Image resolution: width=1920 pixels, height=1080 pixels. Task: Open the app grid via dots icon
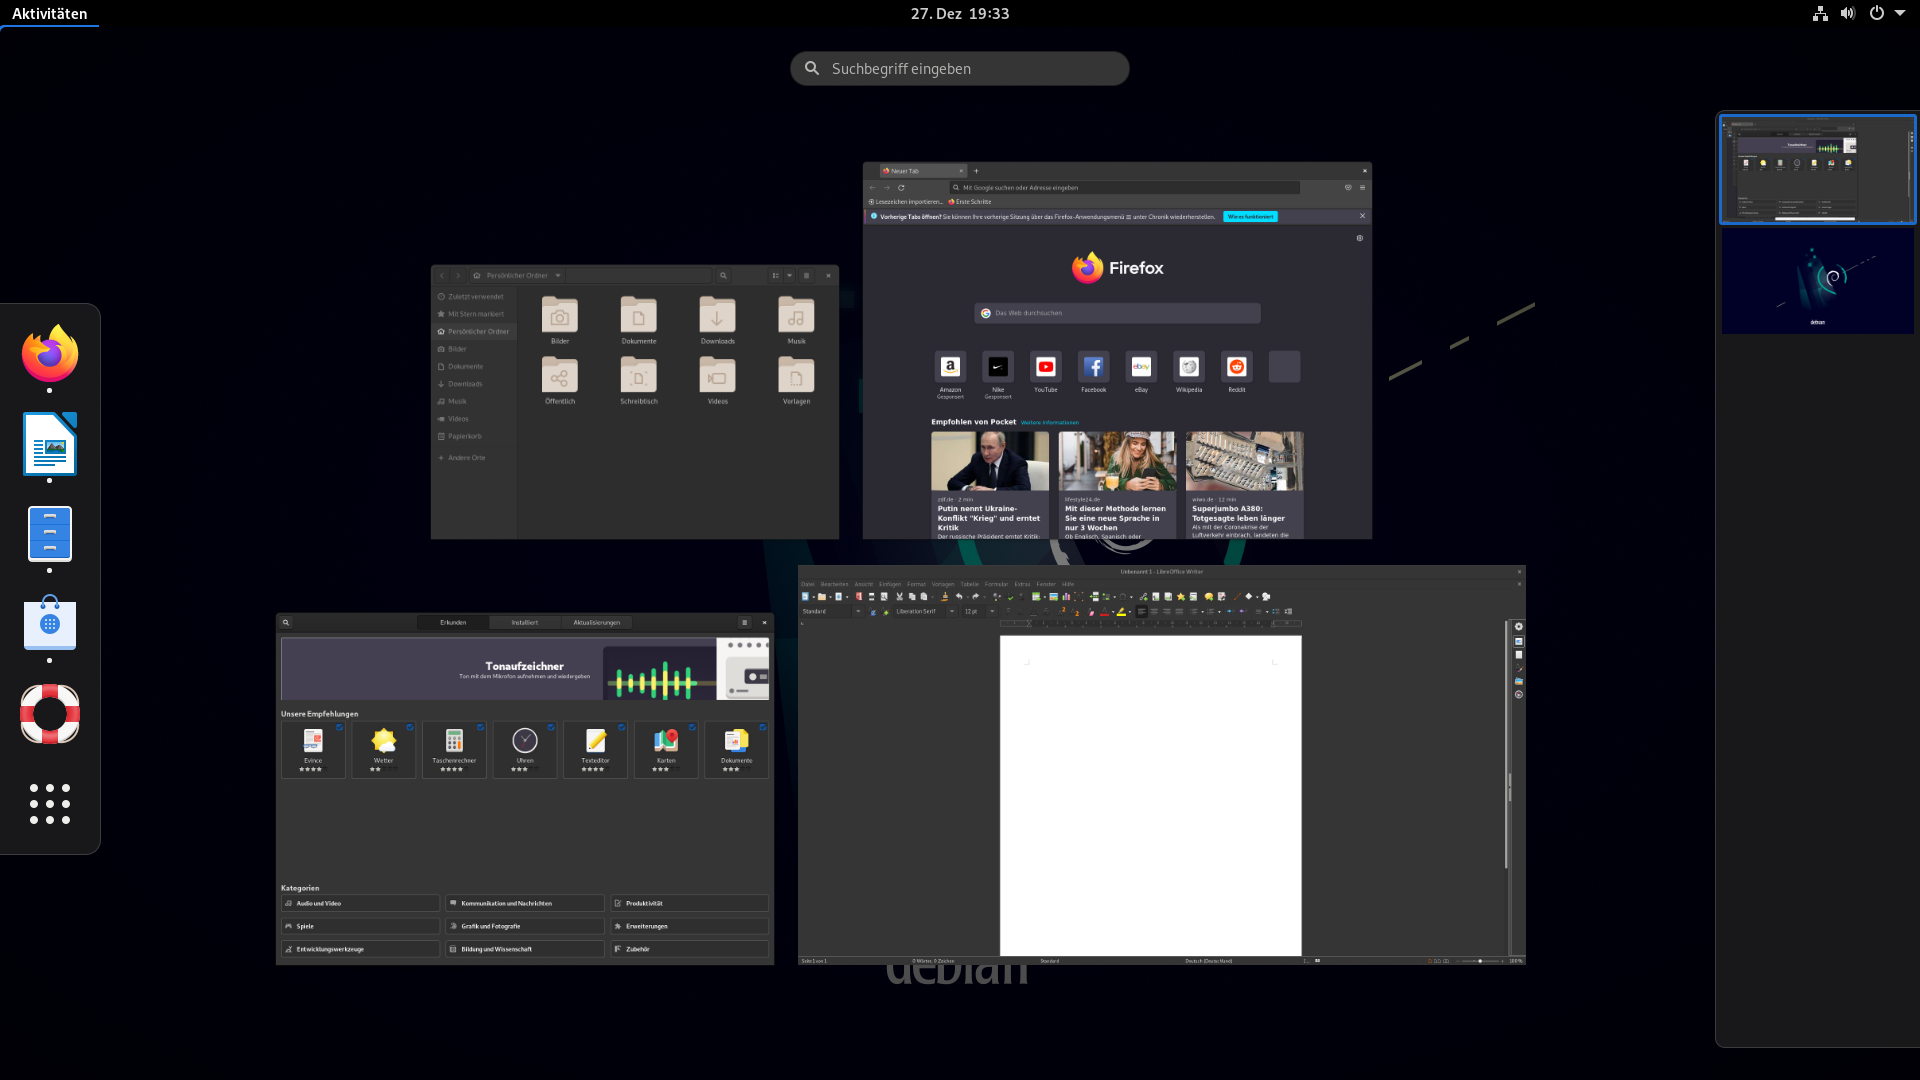[x=49, y=803]
